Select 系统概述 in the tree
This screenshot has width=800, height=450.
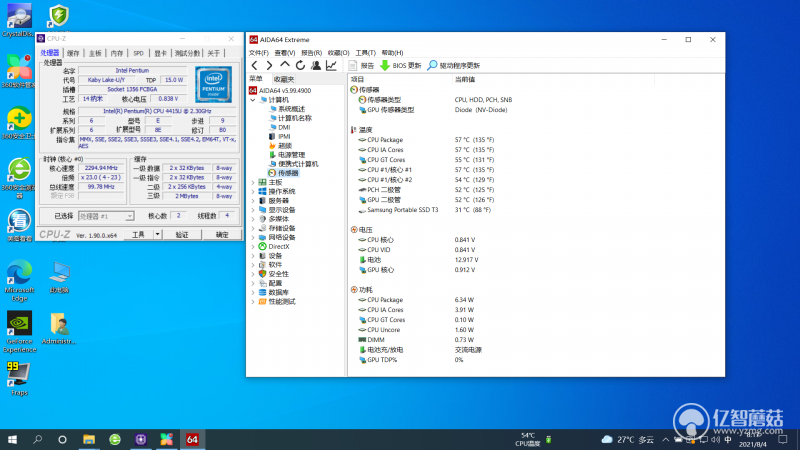tap(291, 109)
